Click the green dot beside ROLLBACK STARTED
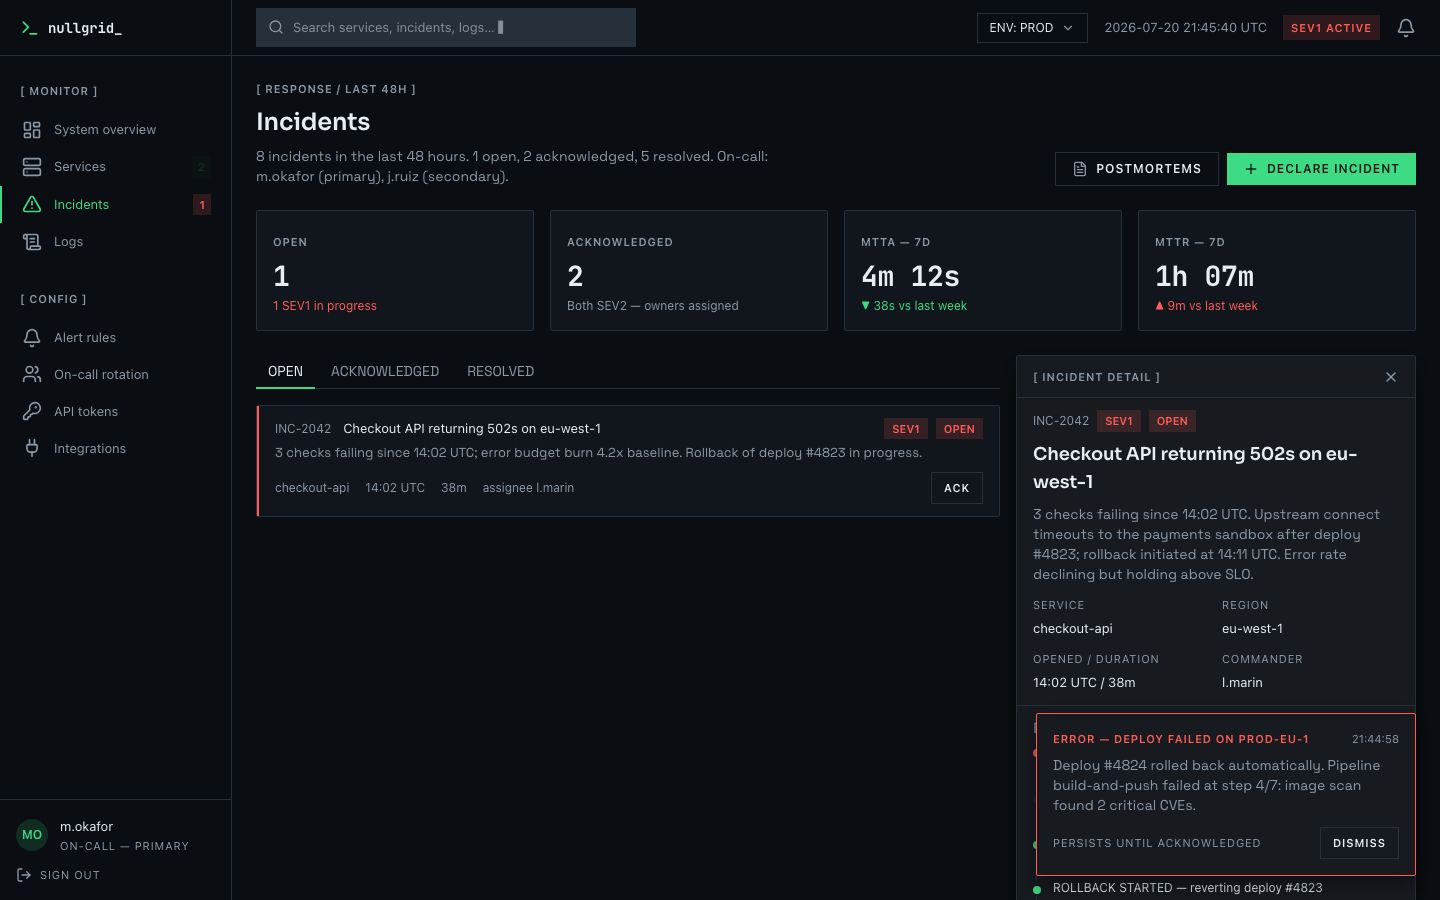This screenshot has width=1440, height=900. pos(1037,889)
